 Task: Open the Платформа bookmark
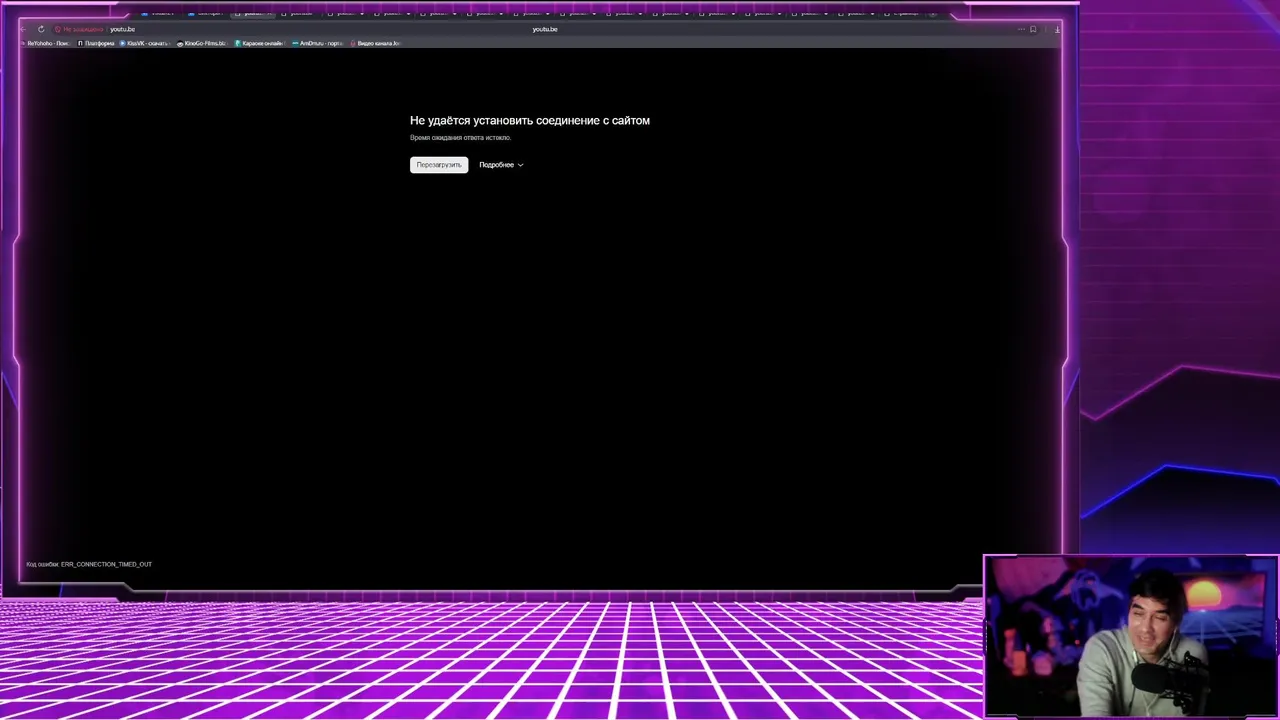tap(96, 43)
